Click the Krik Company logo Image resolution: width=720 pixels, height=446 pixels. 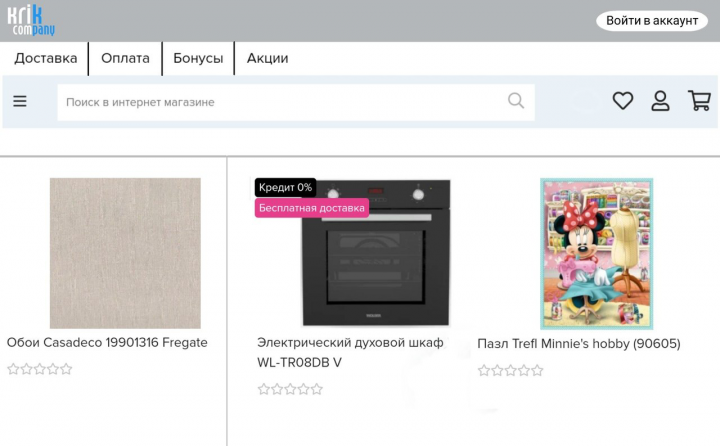31,21
